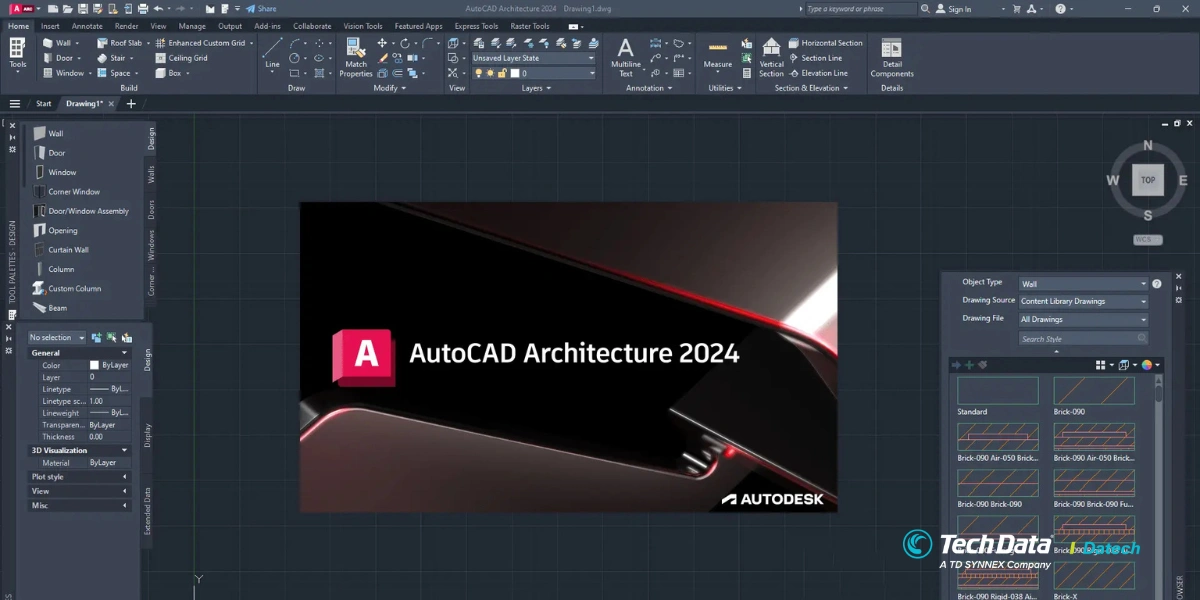Open the Manage ribbon tab
This screenshot has height=600, width=1200.
point(192,26)
